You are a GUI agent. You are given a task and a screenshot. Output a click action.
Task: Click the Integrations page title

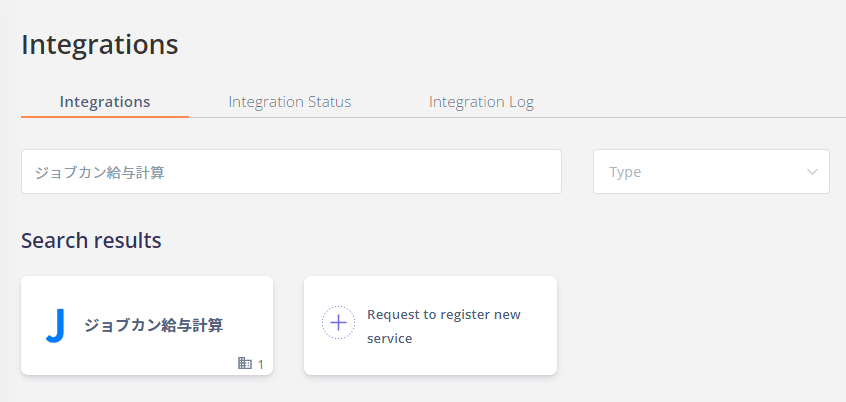click(x=100, y=45)
